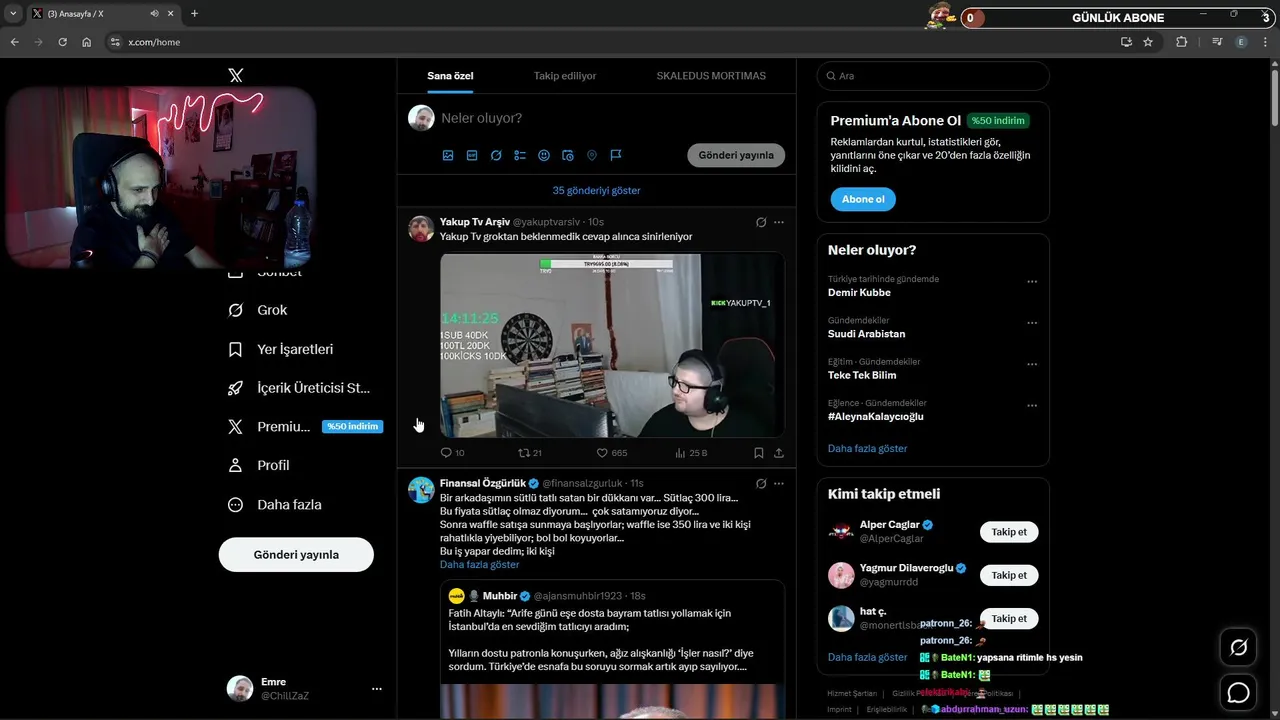Bookmark the Yakup Tv Arşiv post
The height and width of the screenshot is (720, 1280).
click(x=759, y=453)
